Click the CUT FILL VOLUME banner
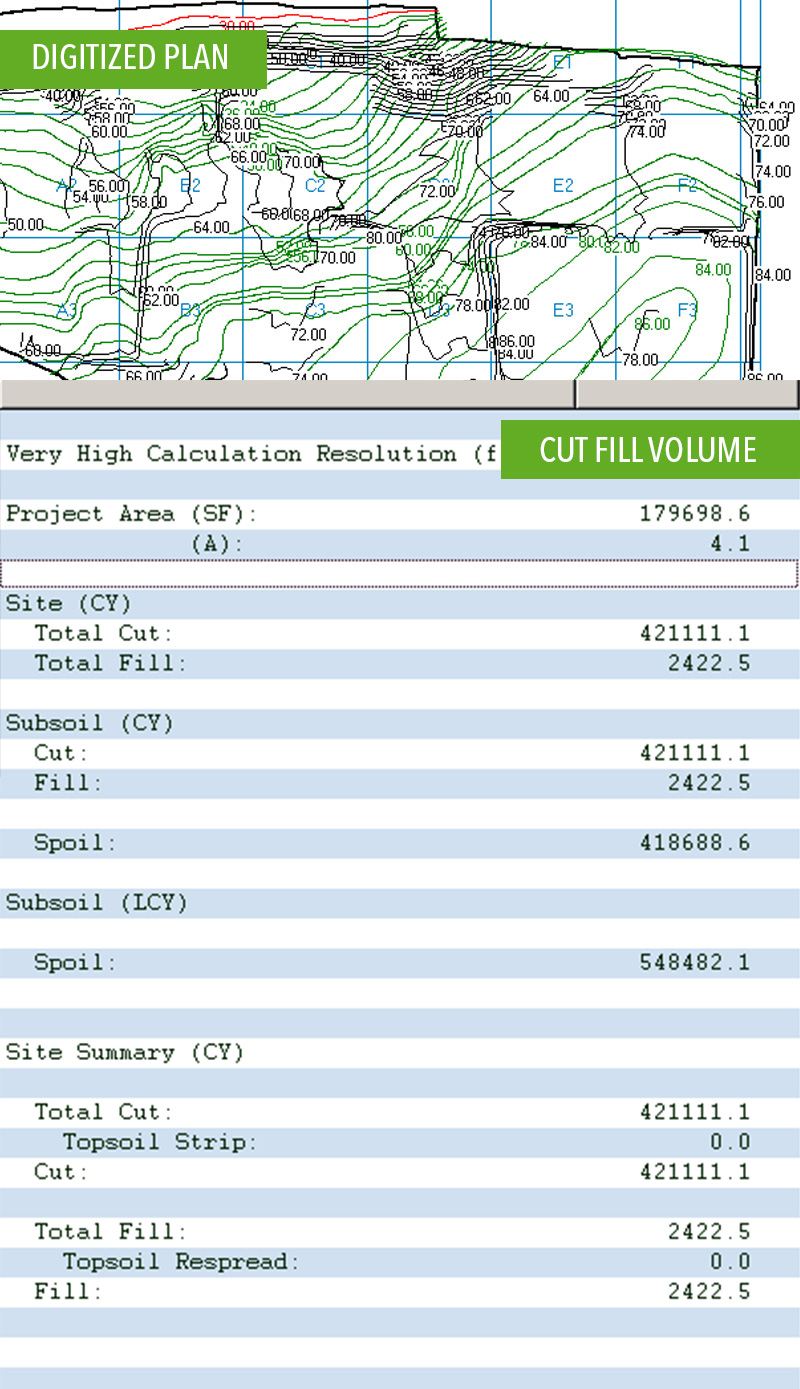 pyautogui.click(x=648, y=450)
